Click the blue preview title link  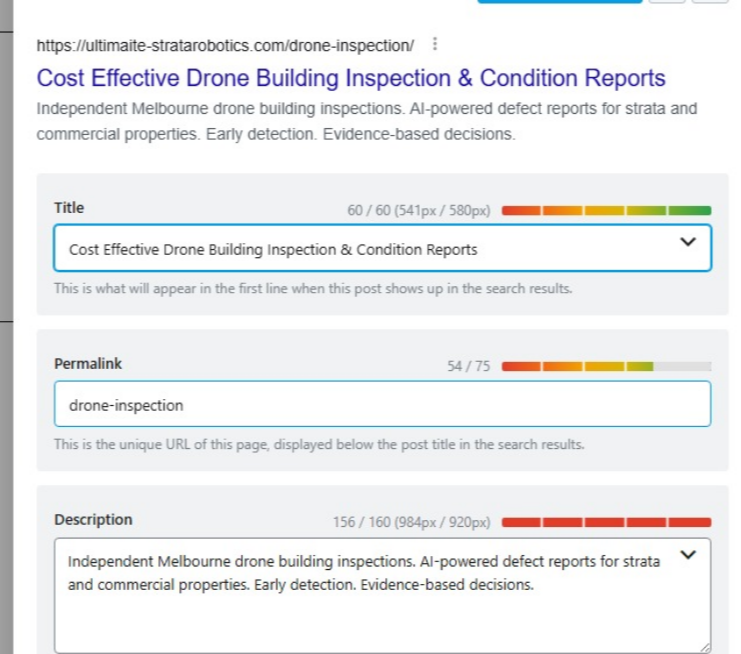pos(351,78)
